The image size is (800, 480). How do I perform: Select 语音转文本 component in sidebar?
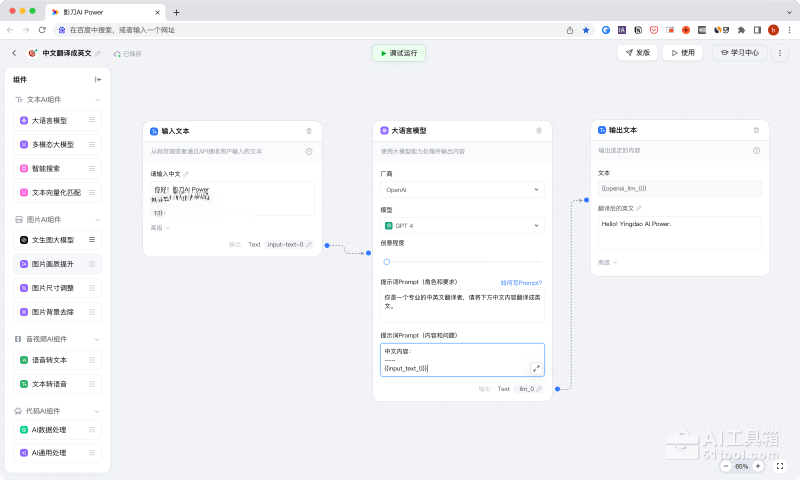point(59,359)
